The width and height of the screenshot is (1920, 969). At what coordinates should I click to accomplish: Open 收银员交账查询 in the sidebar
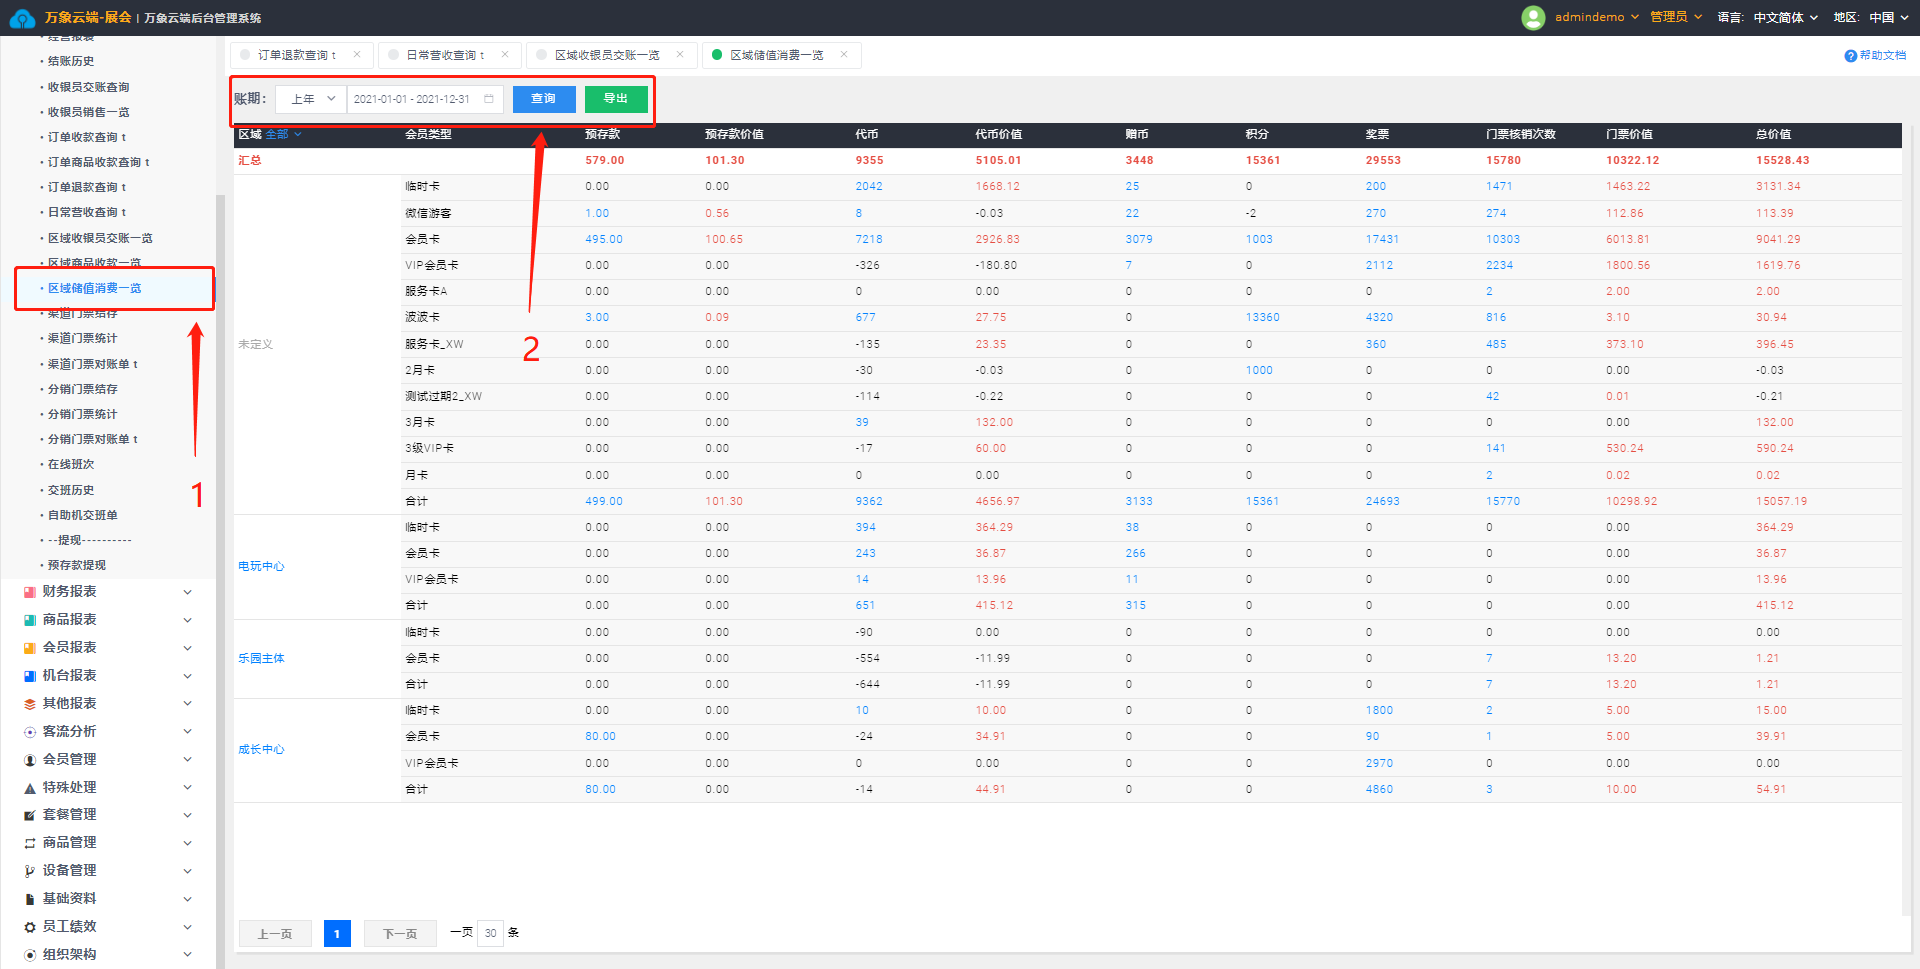[89, 87]
